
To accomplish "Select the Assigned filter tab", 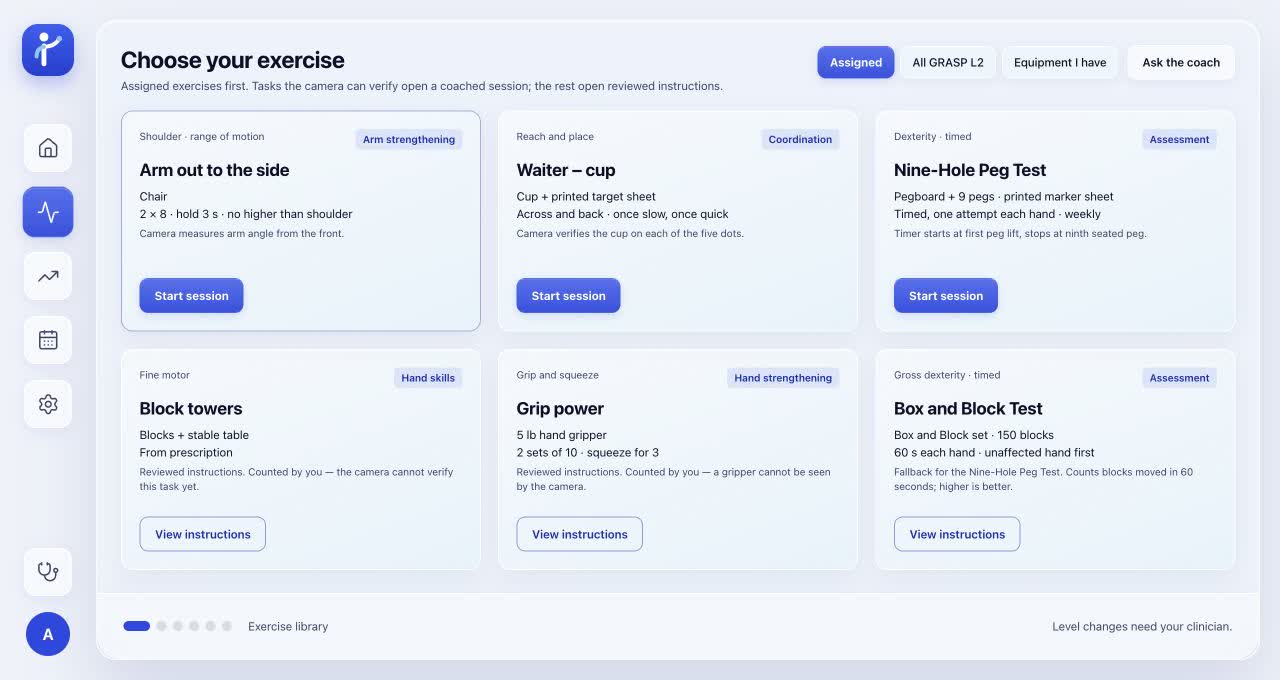I will (x=856, y=62).
